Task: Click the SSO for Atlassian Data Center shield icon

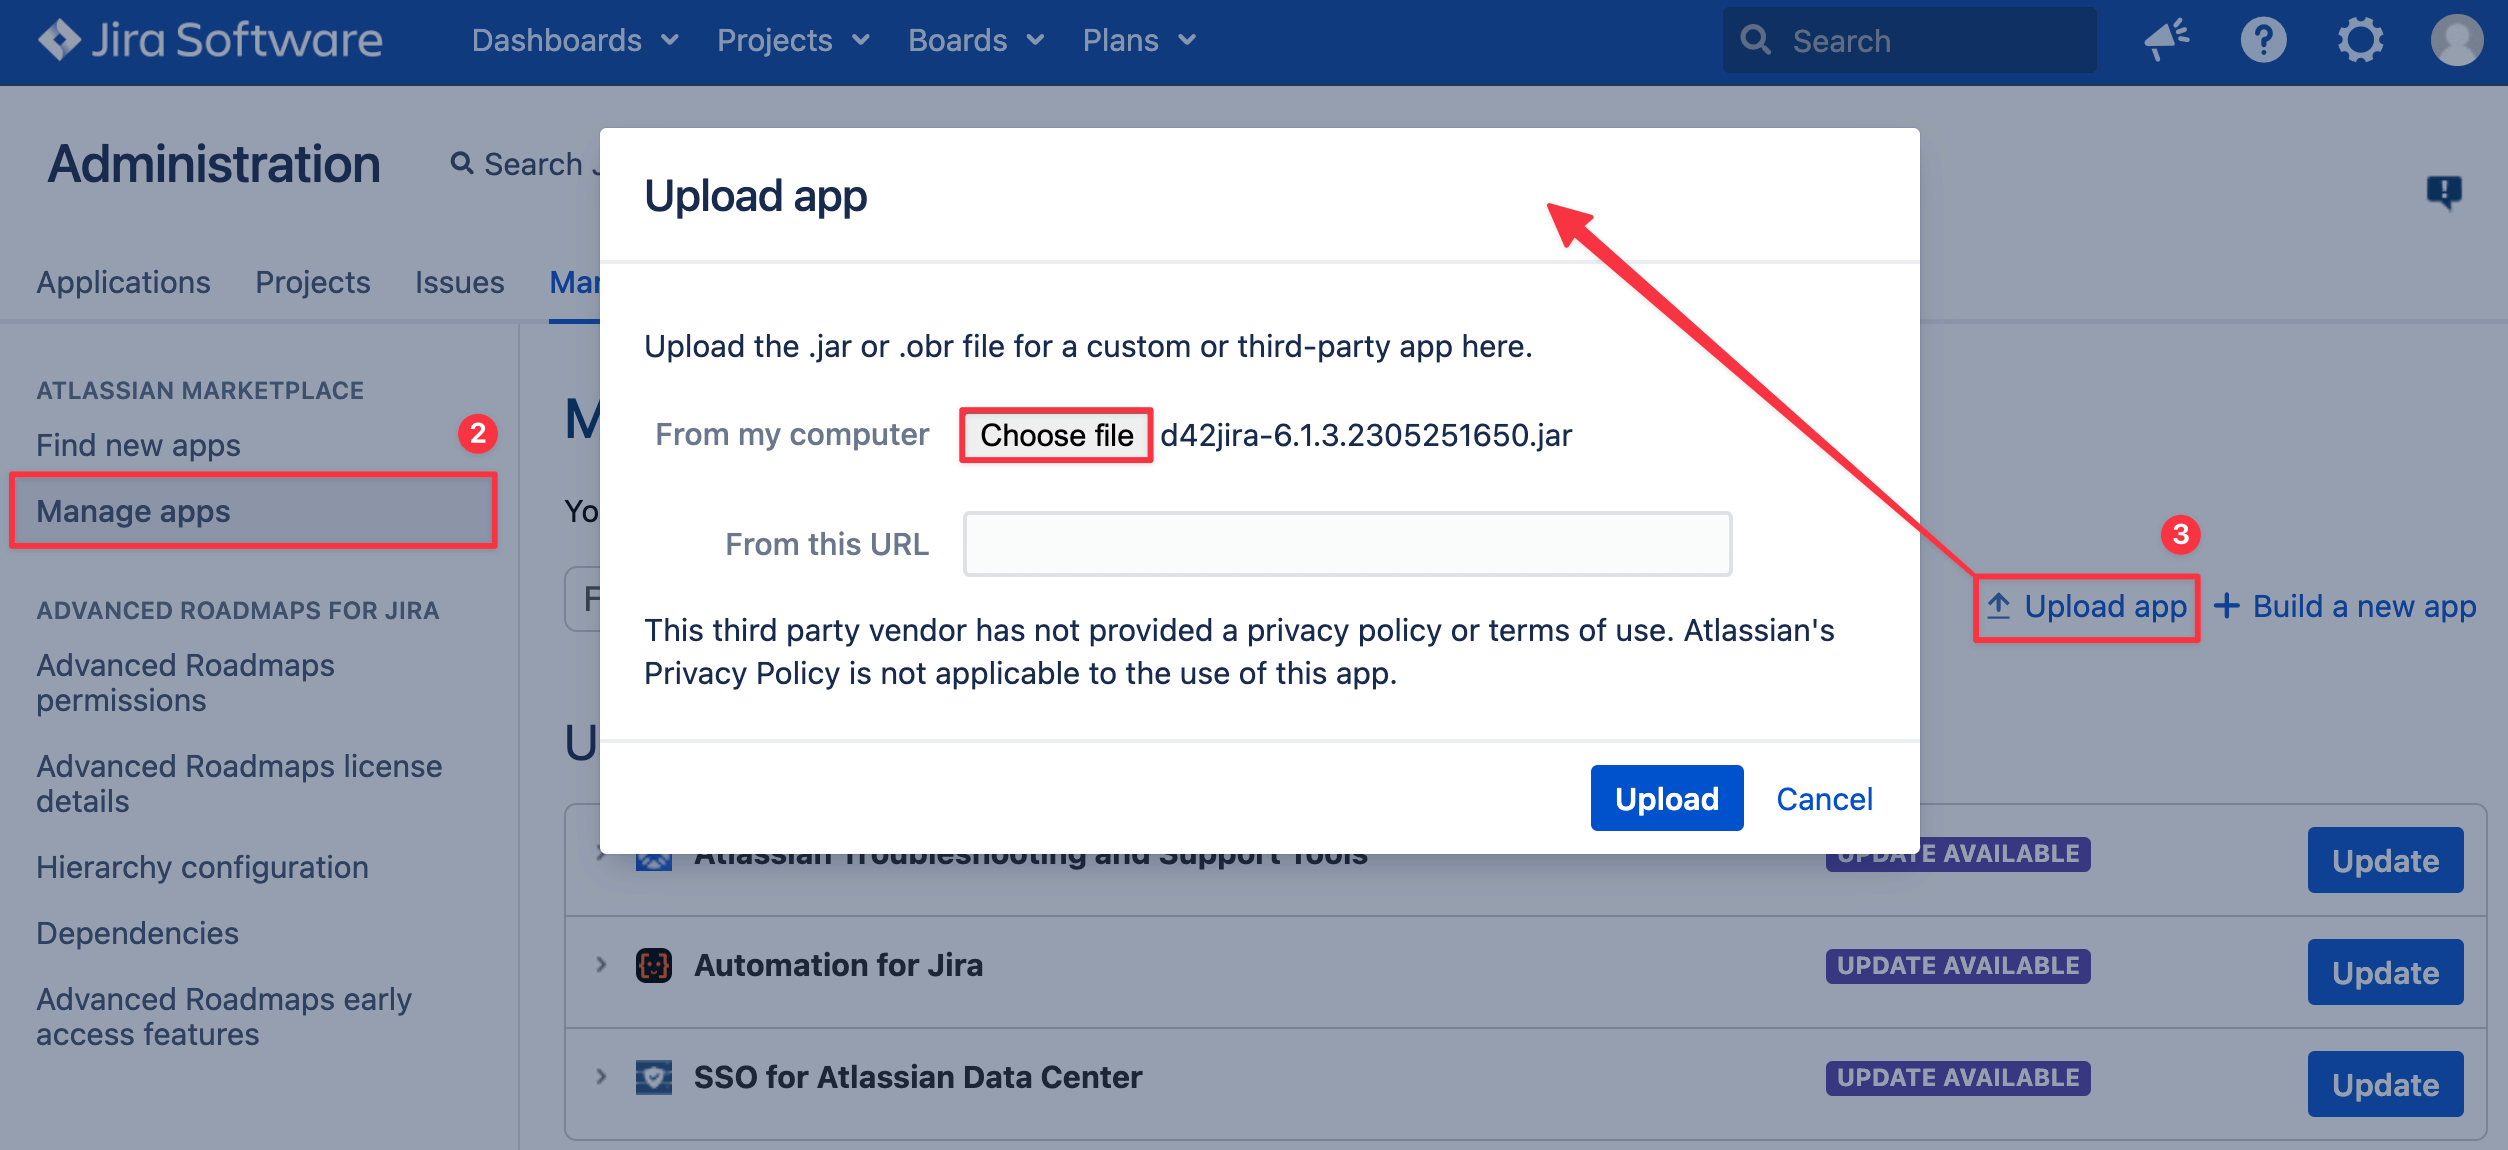Action: [x=653, y=1077]
